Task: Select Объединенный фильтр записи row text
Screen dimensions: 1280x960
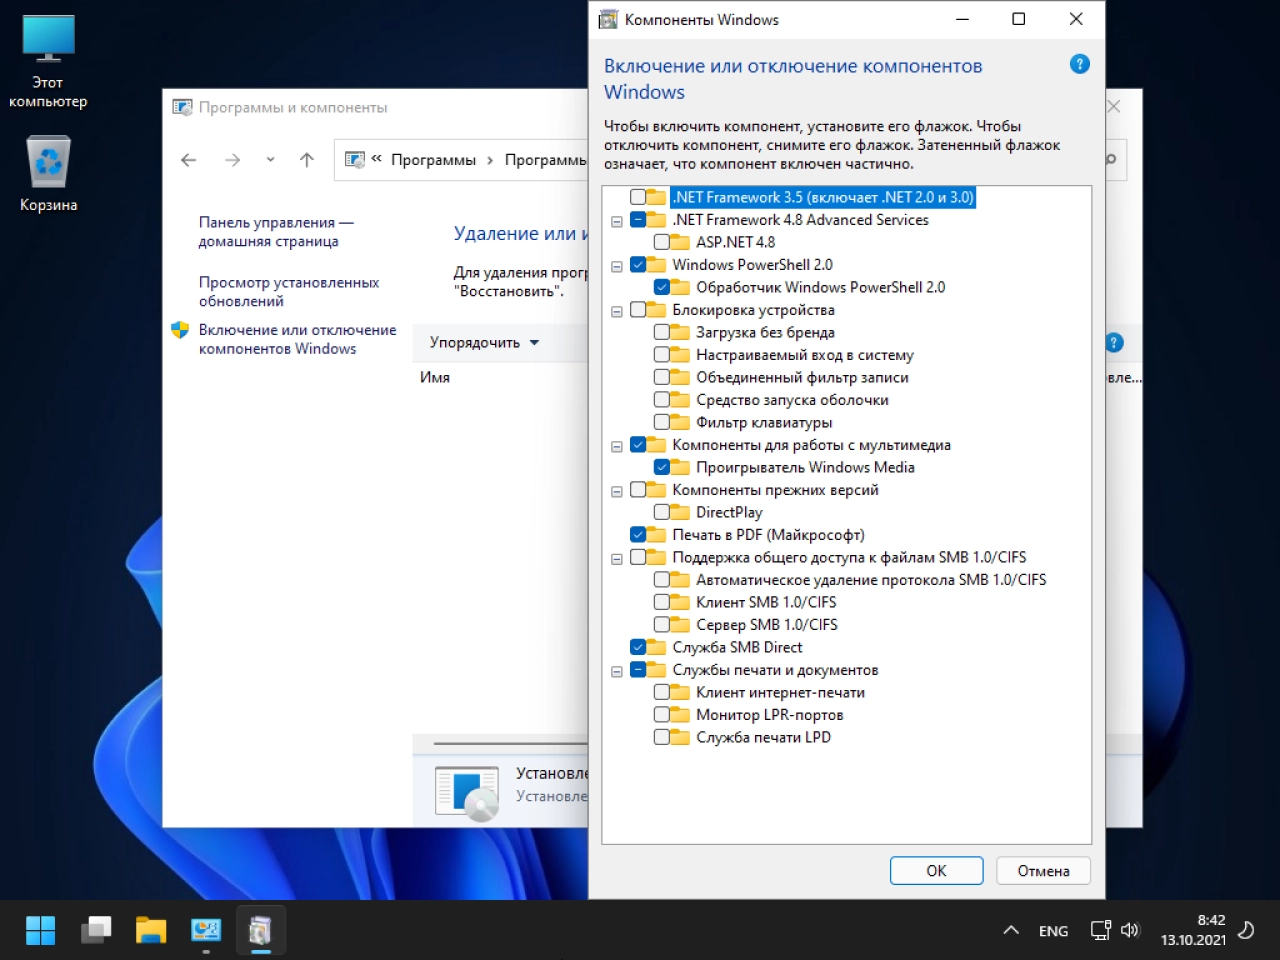Action: pyautogui.click(x=802, y=377)
